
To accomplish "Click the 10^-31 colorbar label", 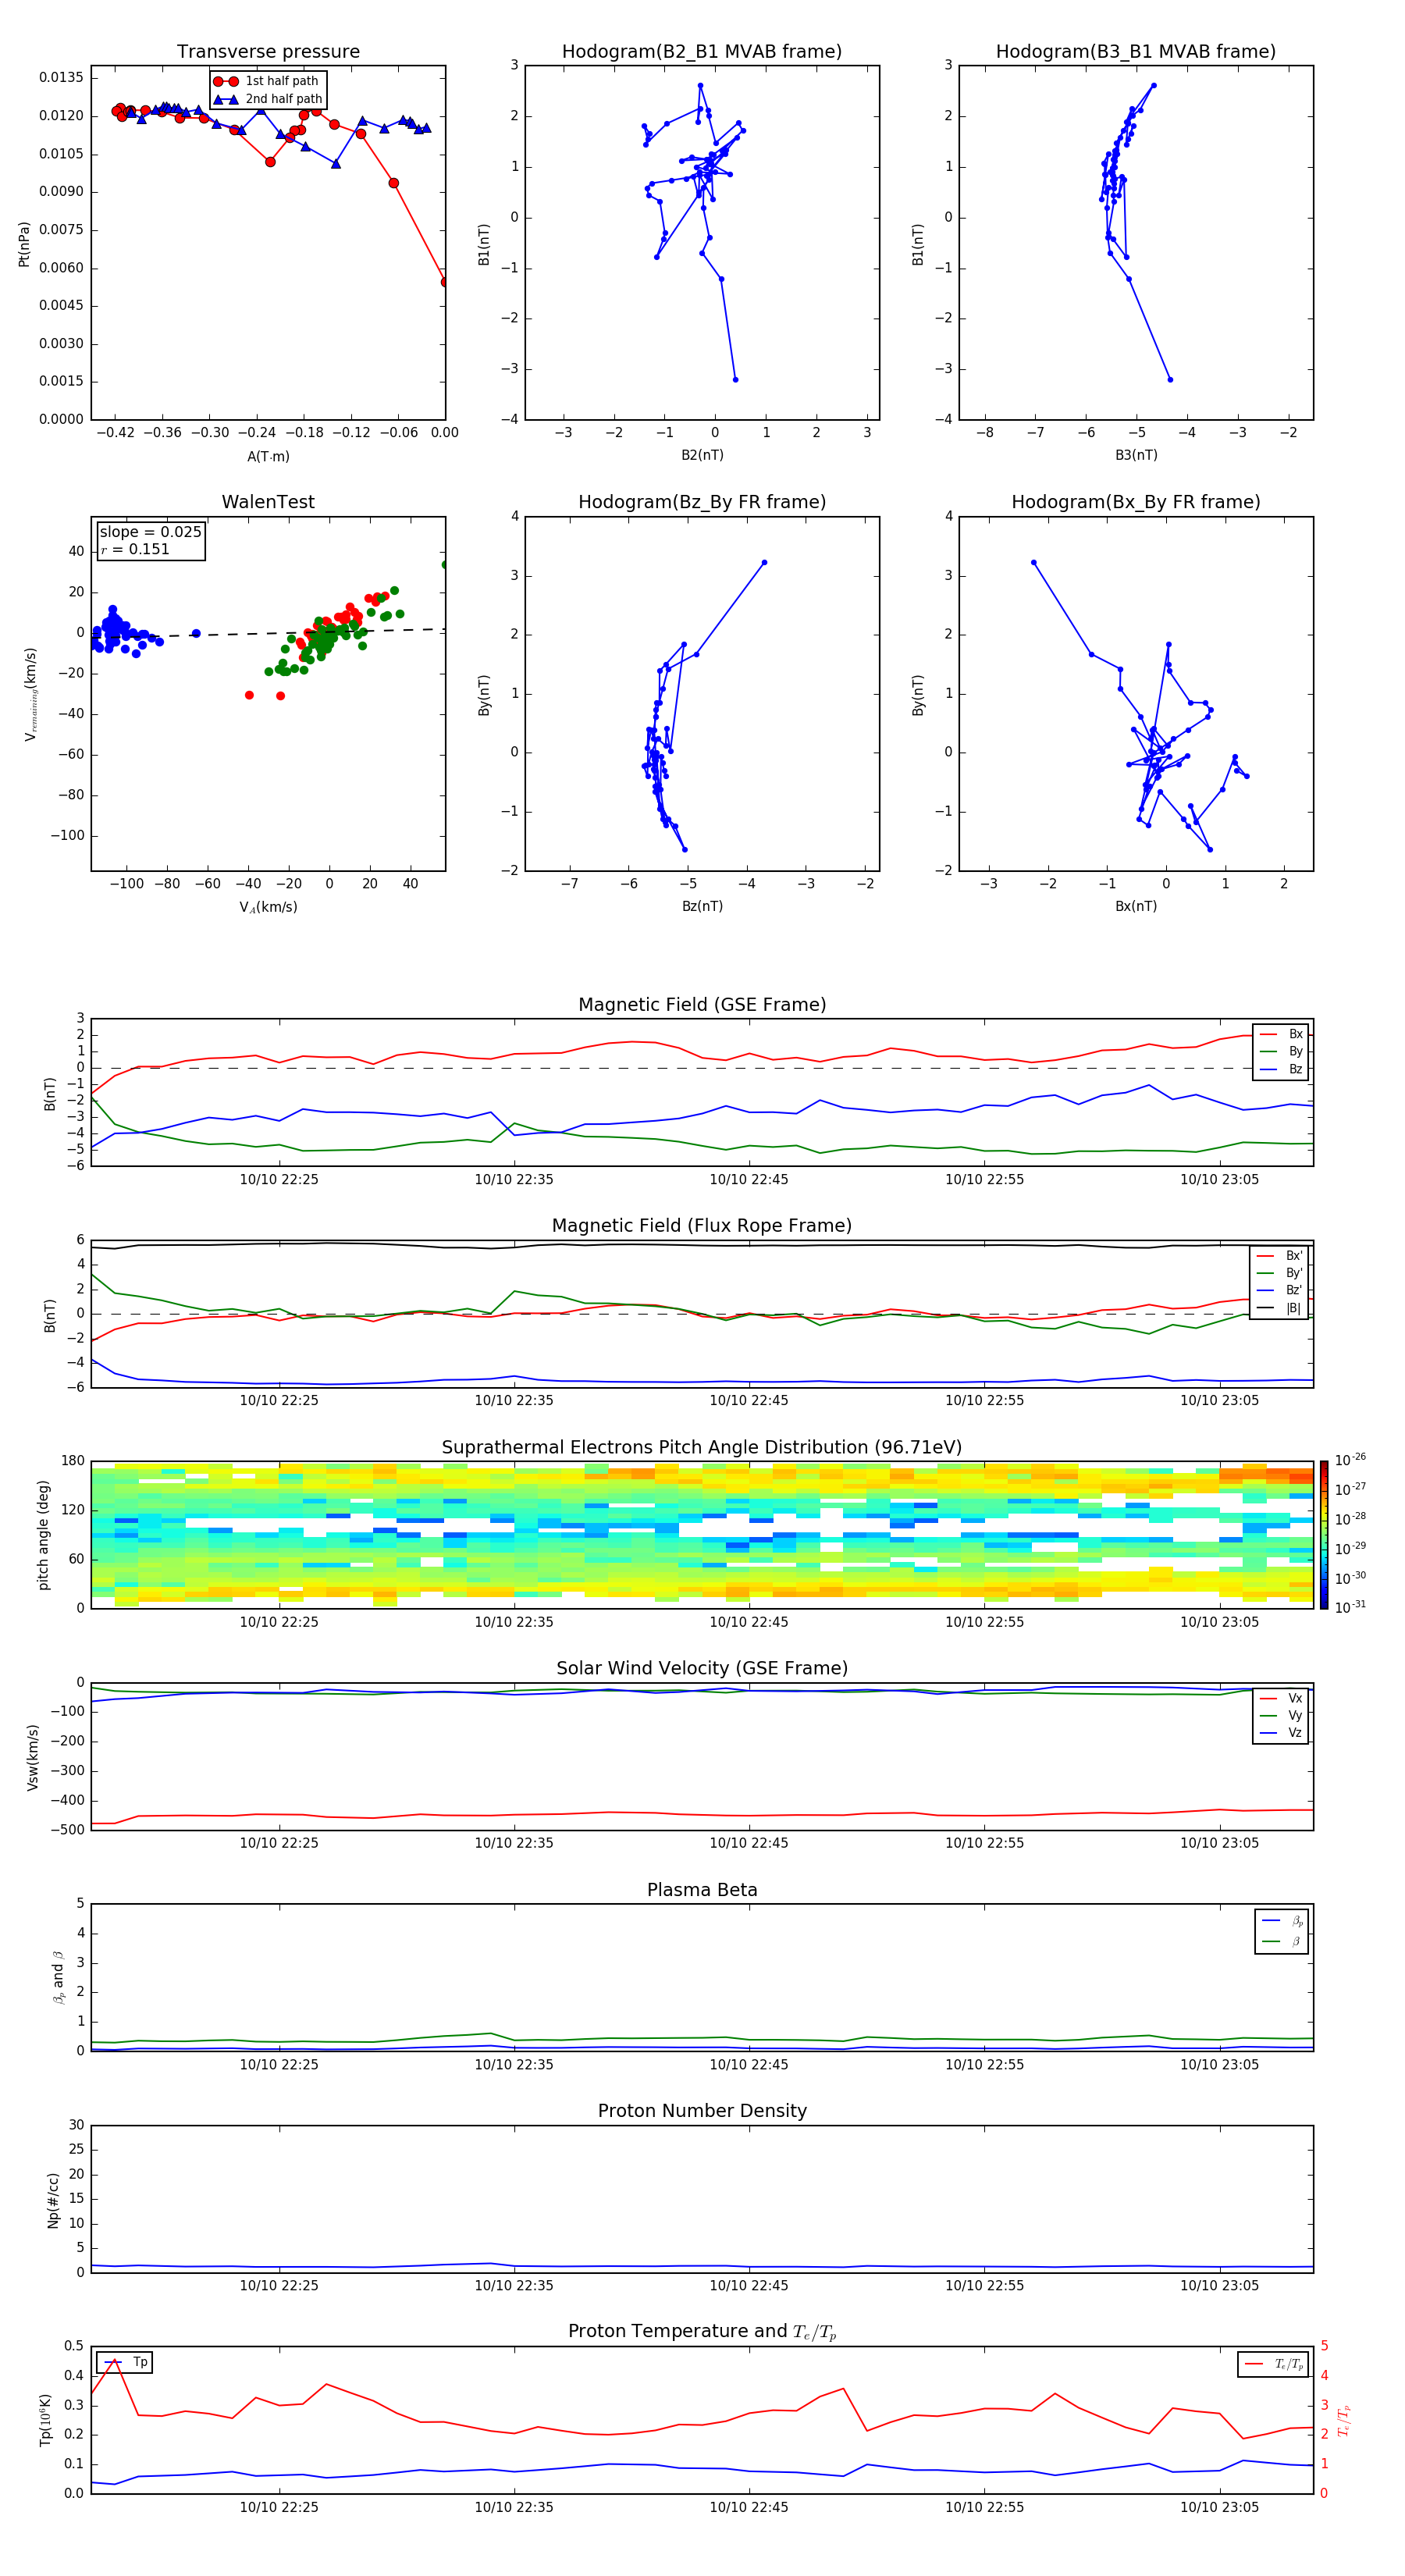I will point(1350,1608).
